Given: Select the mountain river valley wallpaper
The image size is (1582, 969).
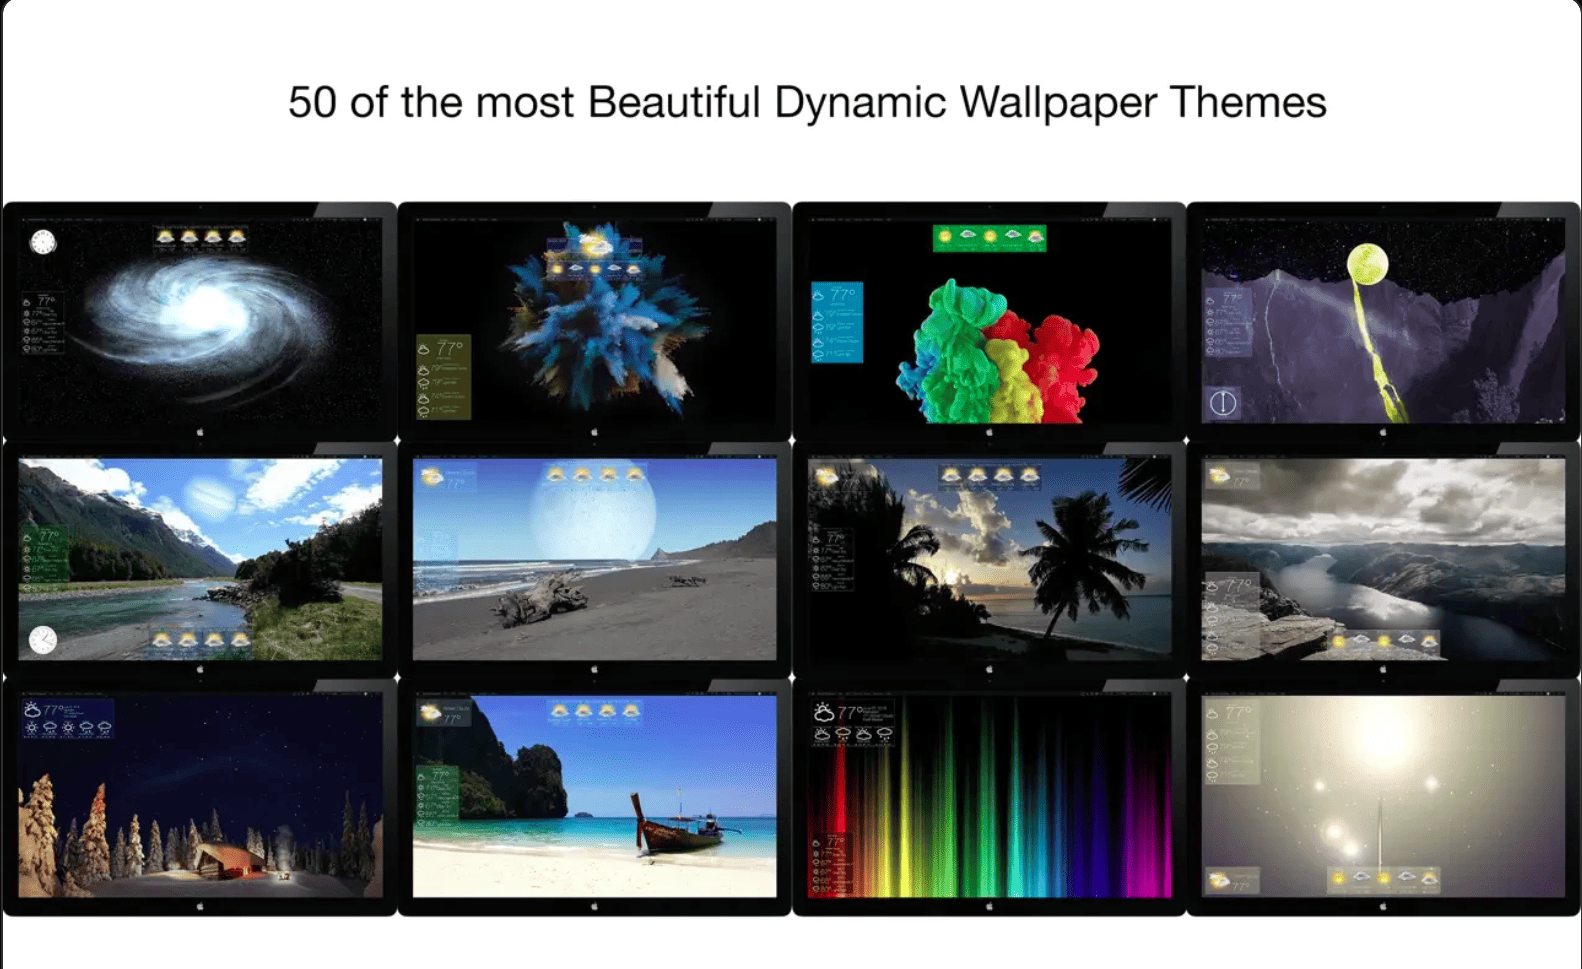Looking at the screenshot, I should (x=200, y=559).
